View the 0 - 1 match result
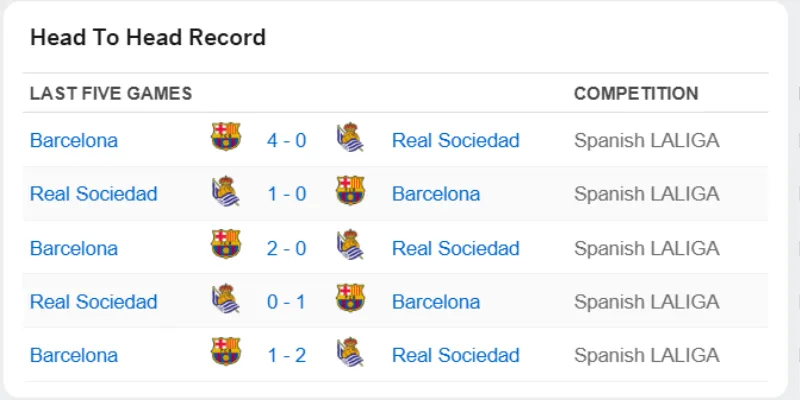Screen dimensions: 800x400 (287, 302)
